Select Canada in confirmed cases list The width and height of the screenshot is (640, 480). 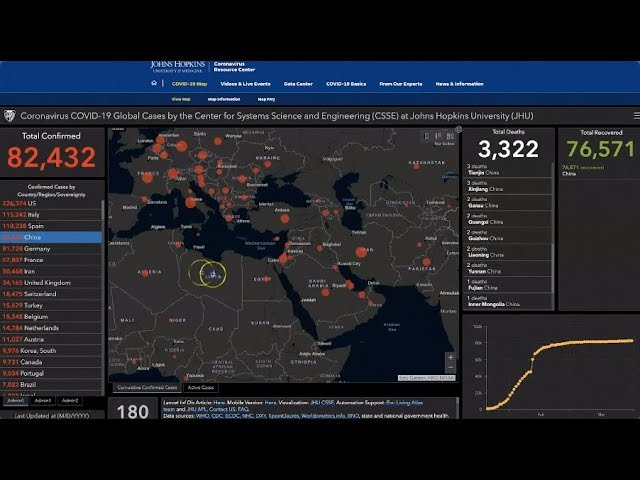[x=51, y=362]
